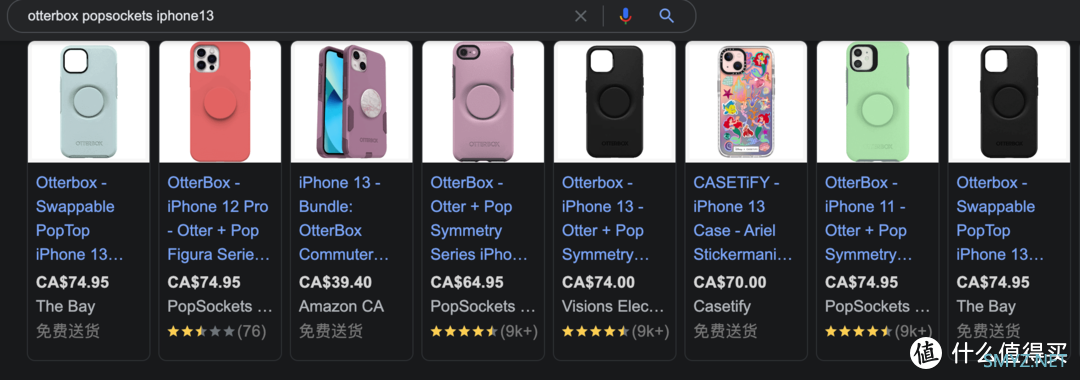The height and width of the screenshot is (380, 1080).
Task: Open the colorful CASETiFY Ariel case image
Action: tap(747, 102)
